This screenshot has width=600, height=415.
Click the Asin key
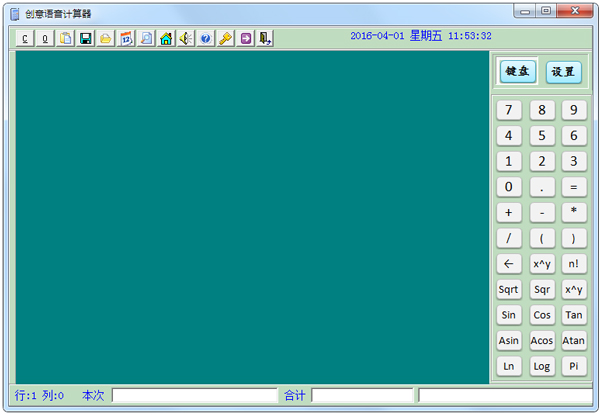509,341
